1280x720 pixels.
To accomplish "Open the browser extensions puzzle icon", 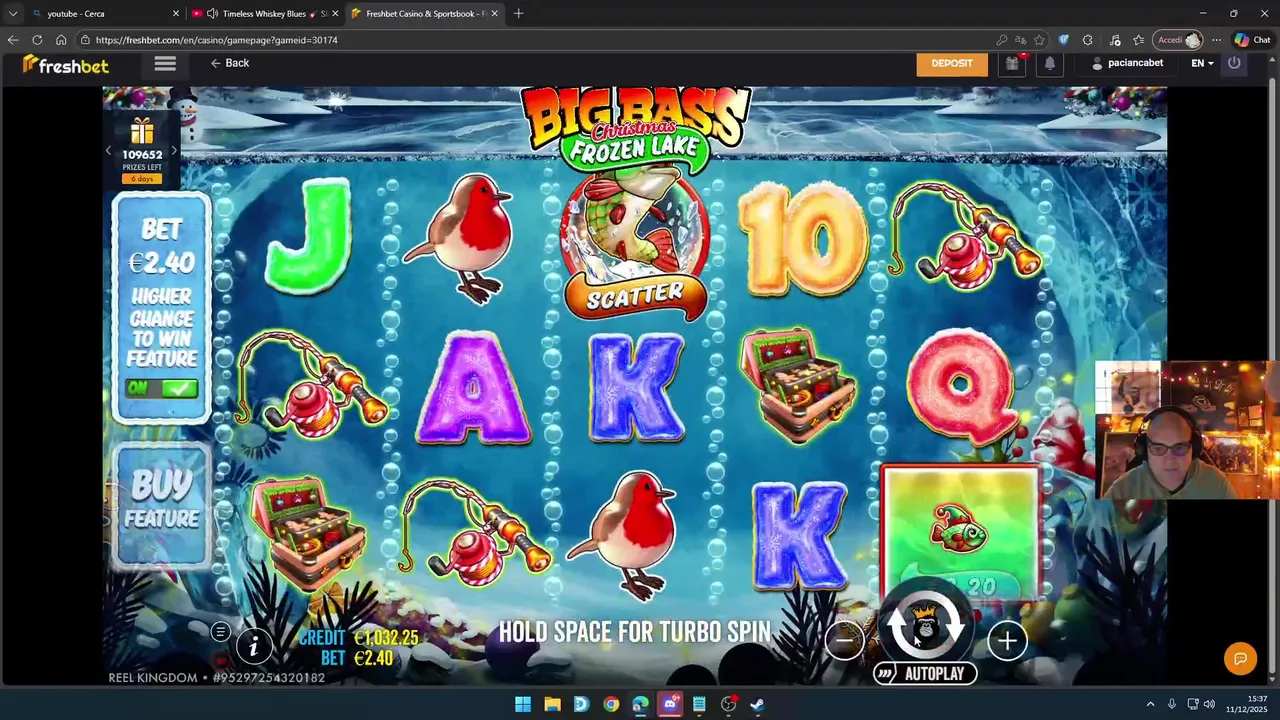I will point(1088,40).
